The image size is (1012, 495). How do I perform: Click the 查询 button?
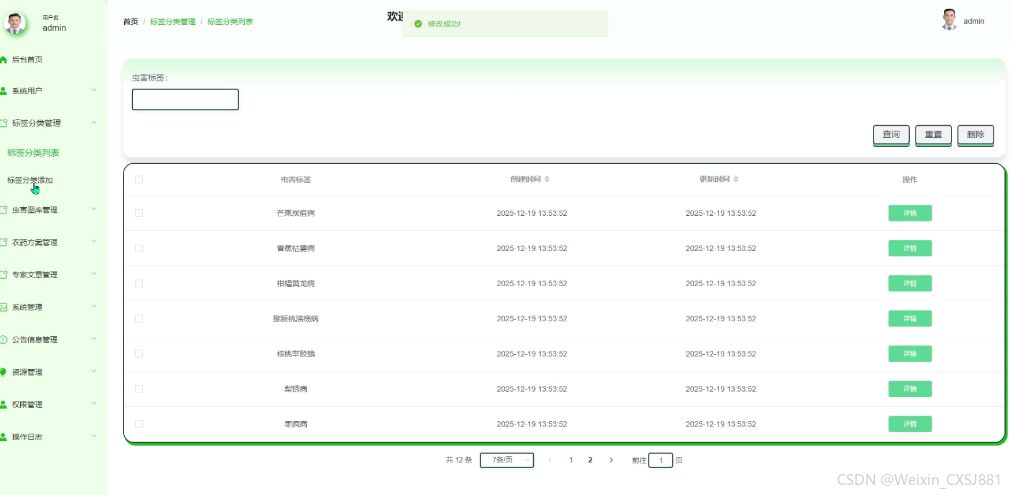(891, 135)
